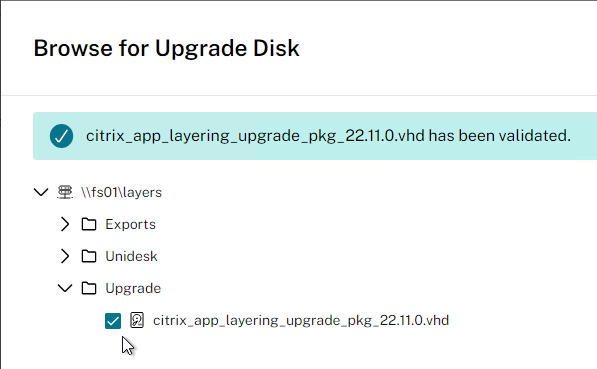
Task: Click the validated checkmark icon in banner
Action: click(x=61, y=136)
